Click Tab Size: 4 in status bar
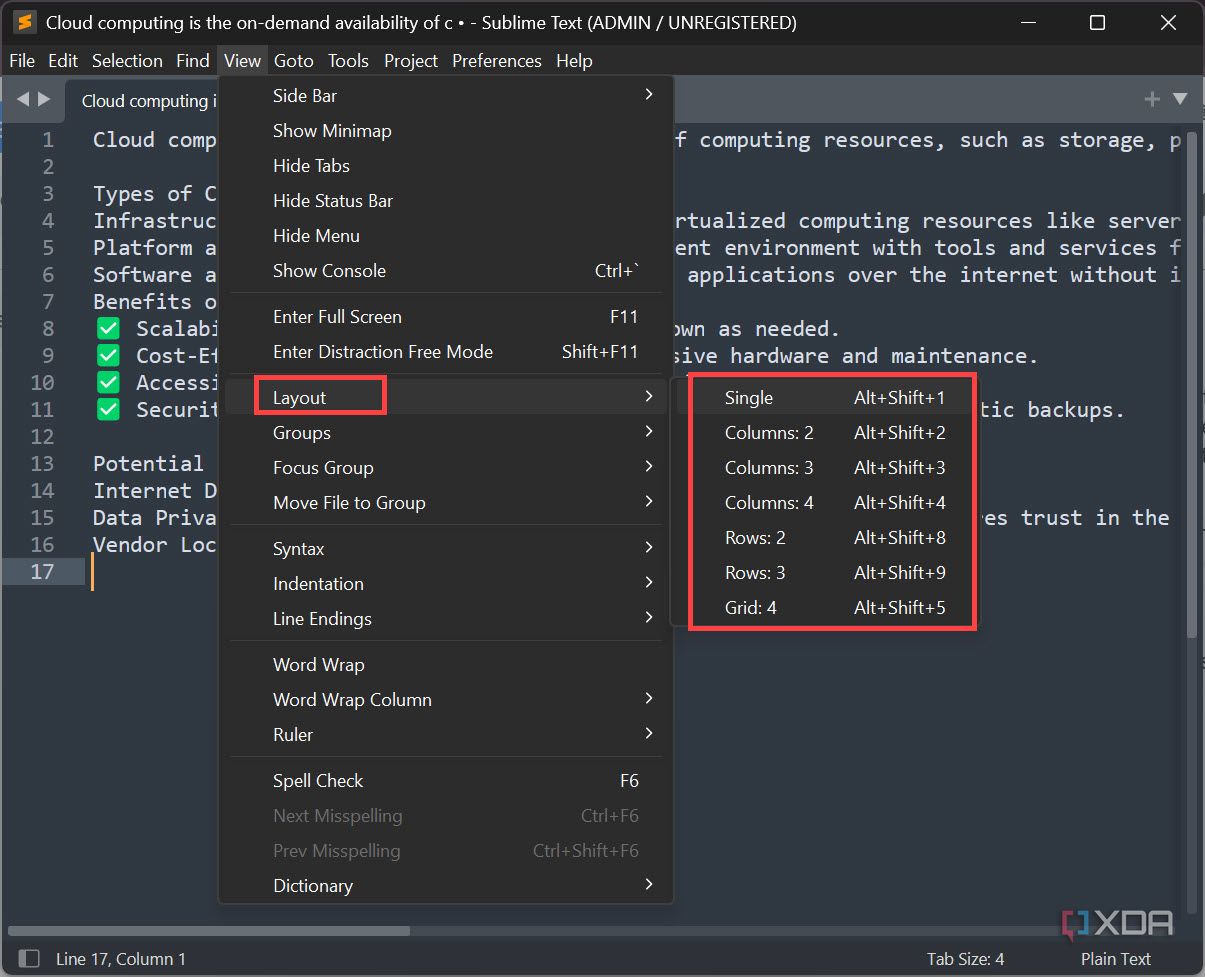Viewport: 1205px width, 977px height. point(965,959)
